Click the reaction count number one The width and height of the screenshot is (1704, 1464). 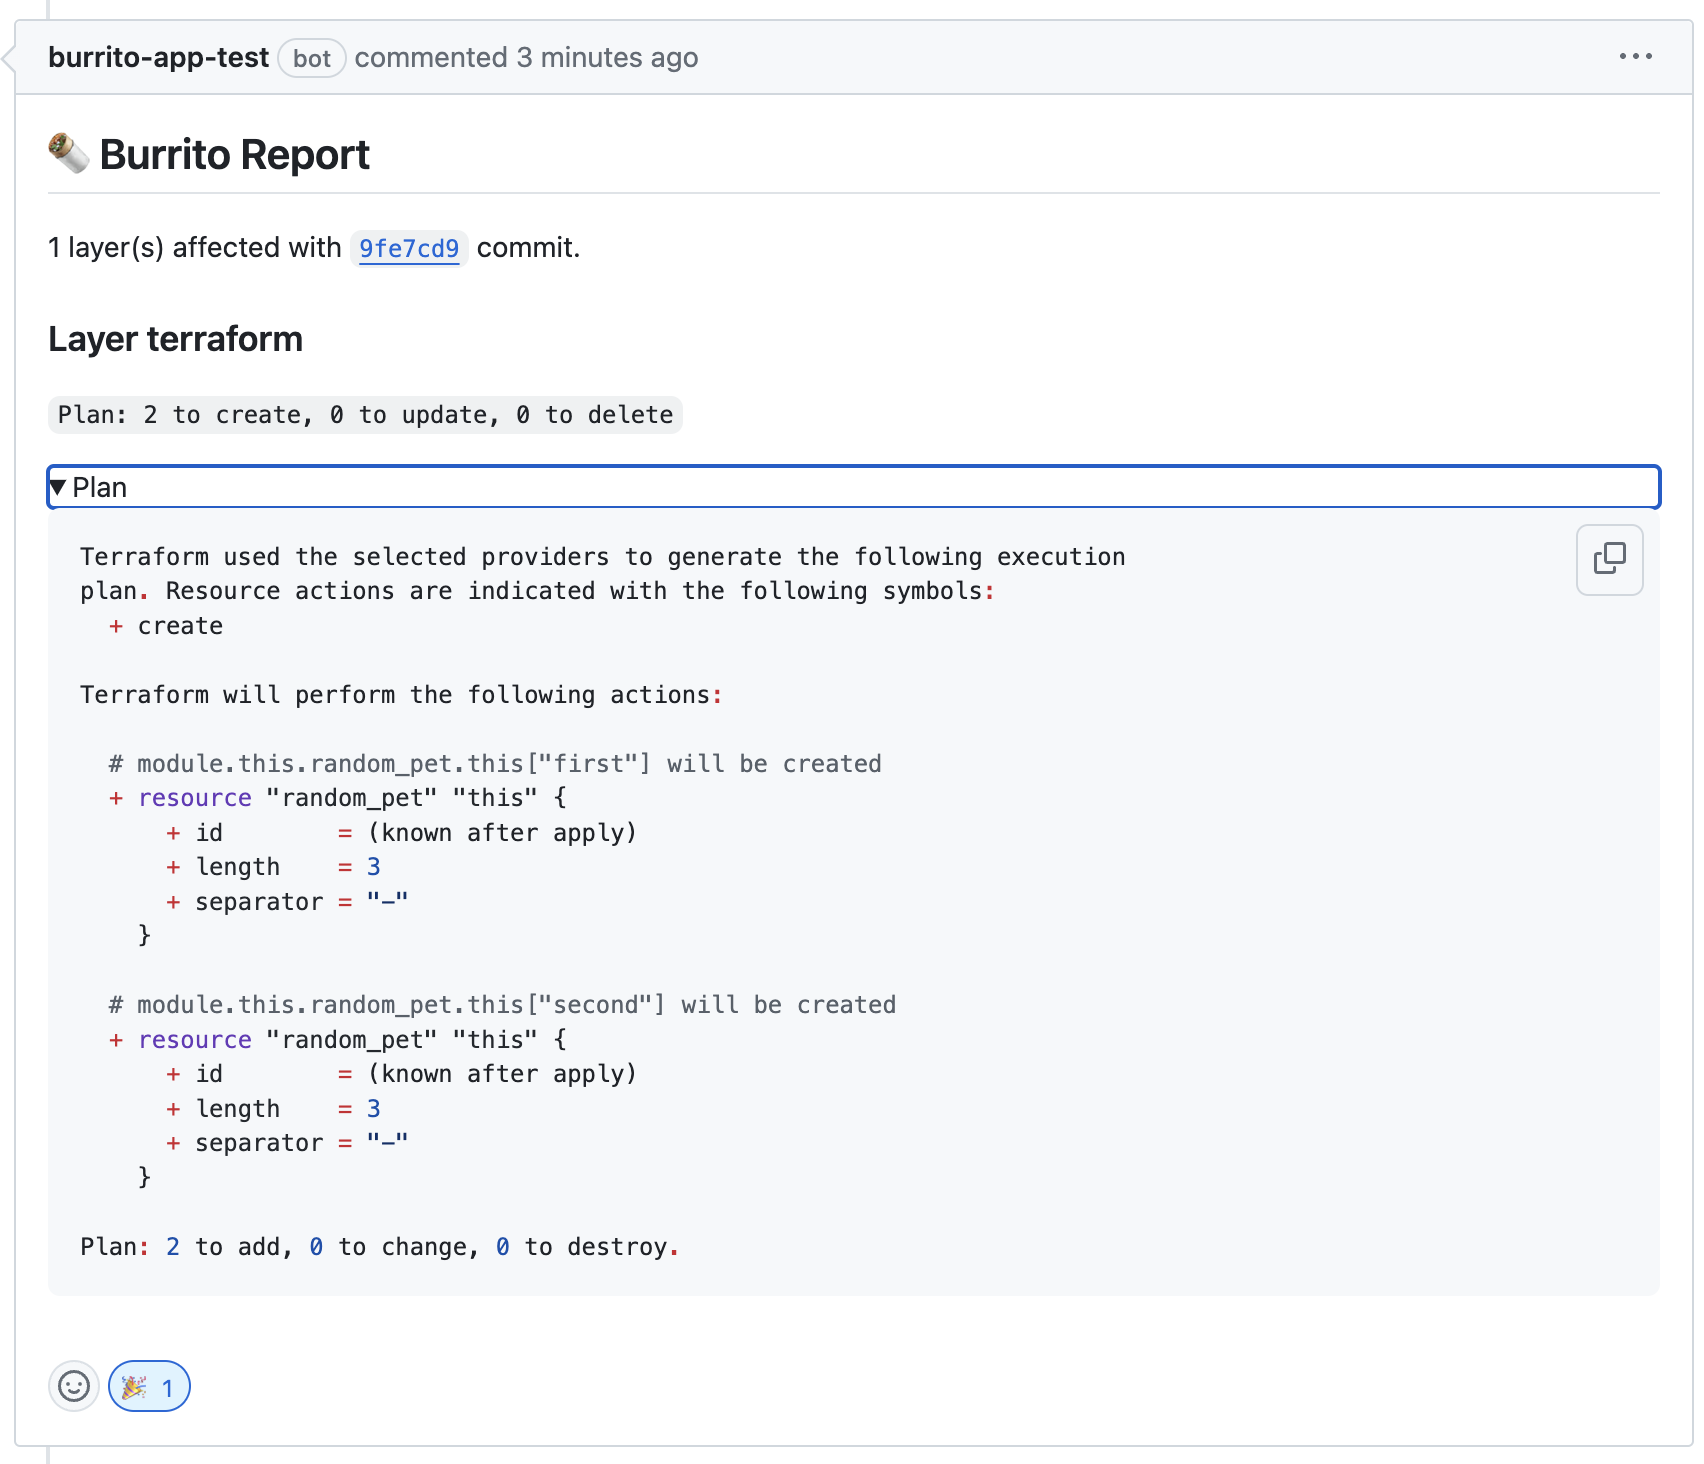(x=167, y=1387)
